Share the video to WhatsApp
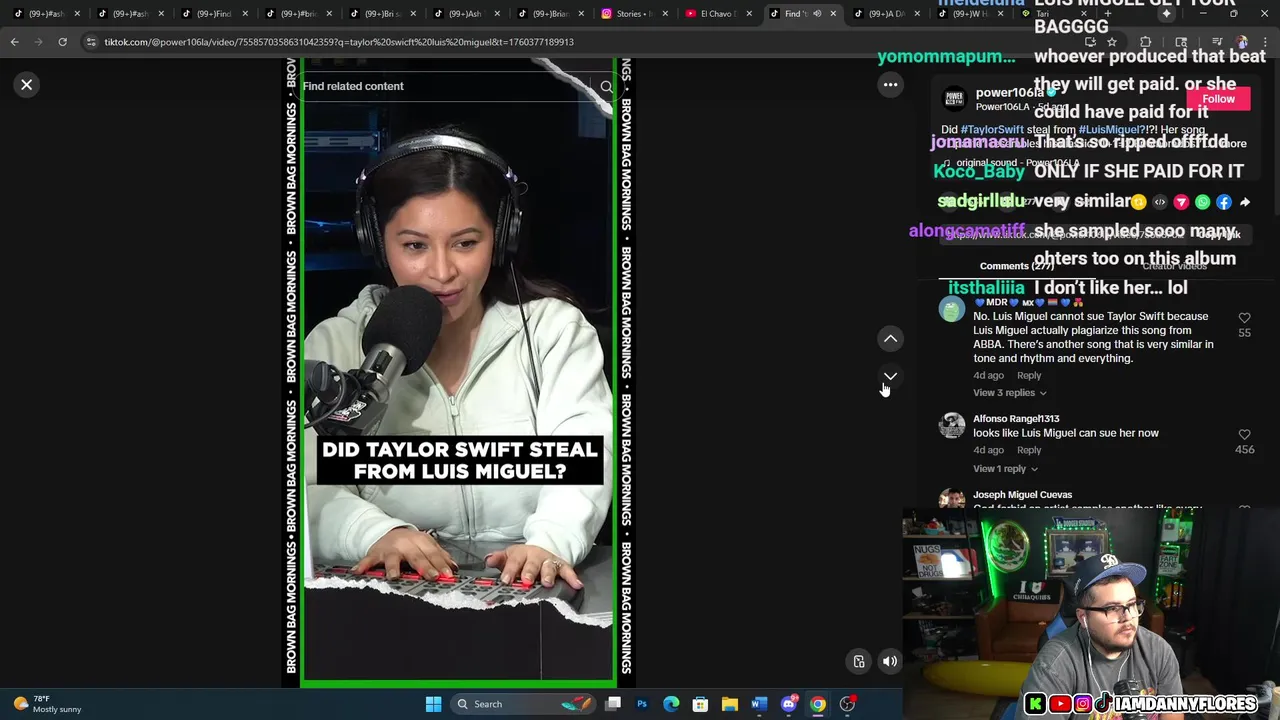Screen dimensions: 1280x720 [1202, 202]
